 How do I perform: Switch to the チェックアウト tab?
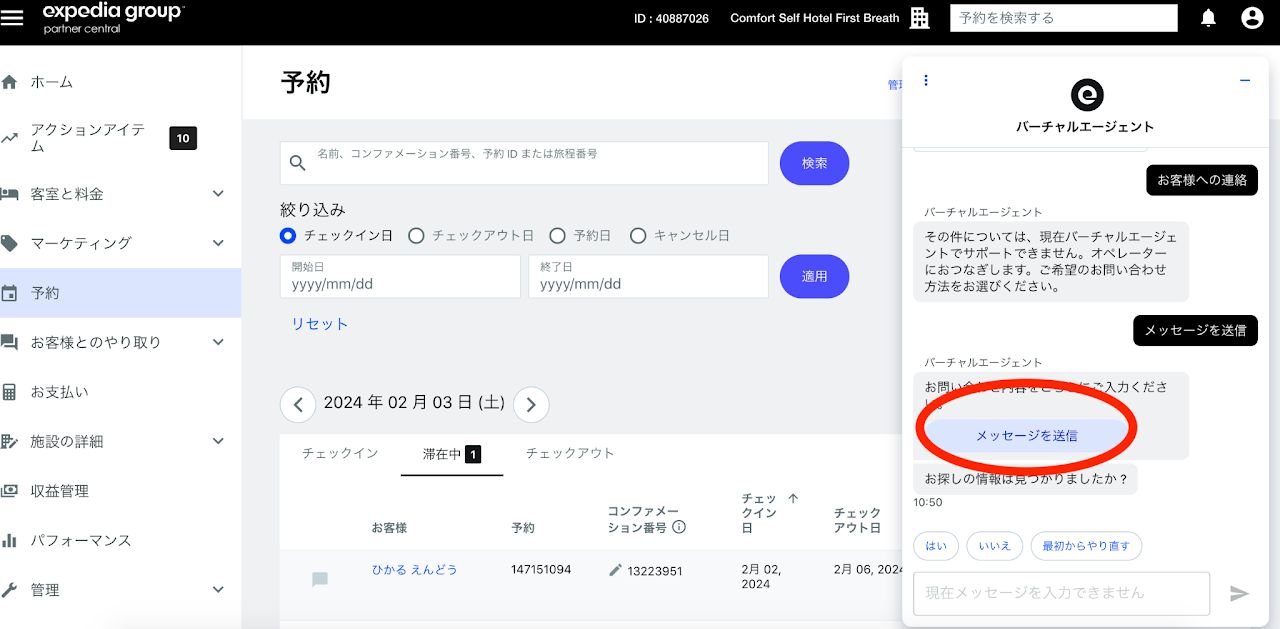pos(570,454)
